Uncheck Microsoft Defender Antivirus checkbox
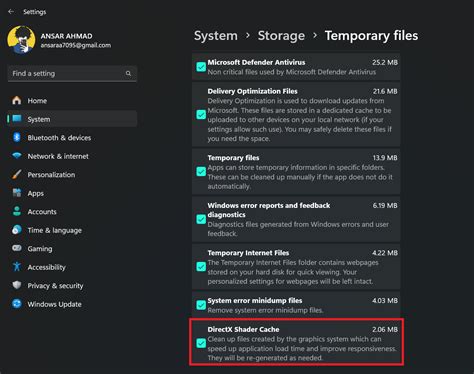 point(201,67)
